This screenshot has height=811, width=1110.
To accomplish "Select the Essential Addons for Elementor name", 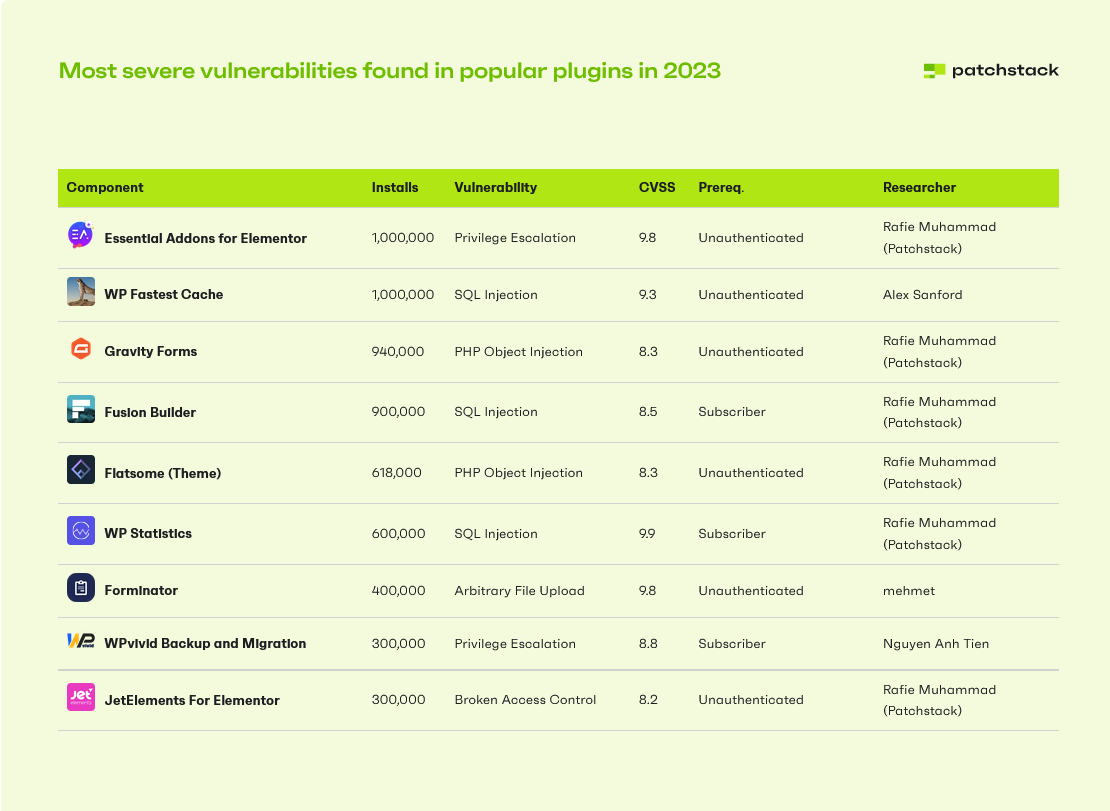I will 205,238.
